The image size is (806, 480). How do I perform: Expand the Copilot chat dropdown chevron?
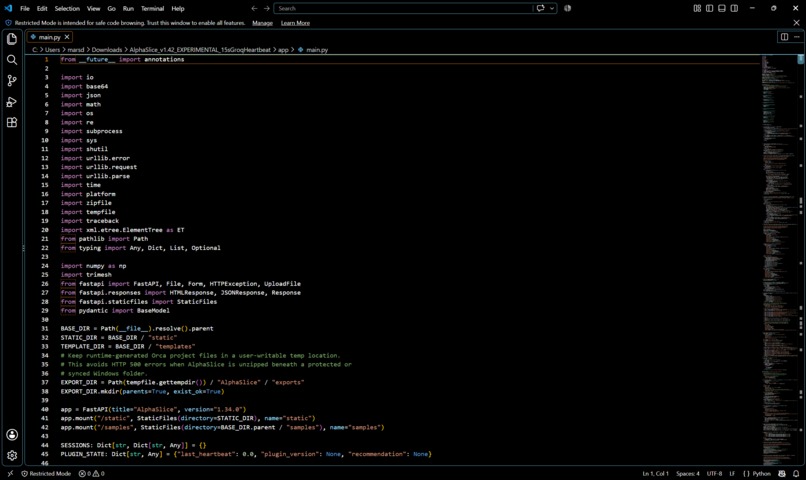[552, 8]
